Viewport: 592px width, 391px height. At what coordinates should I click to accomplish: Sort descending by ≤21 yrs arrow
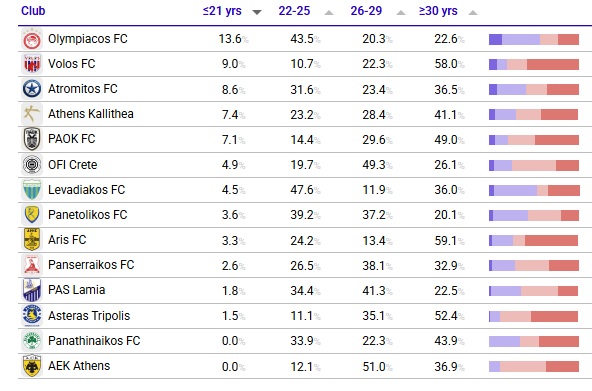[x=257, y=12]
